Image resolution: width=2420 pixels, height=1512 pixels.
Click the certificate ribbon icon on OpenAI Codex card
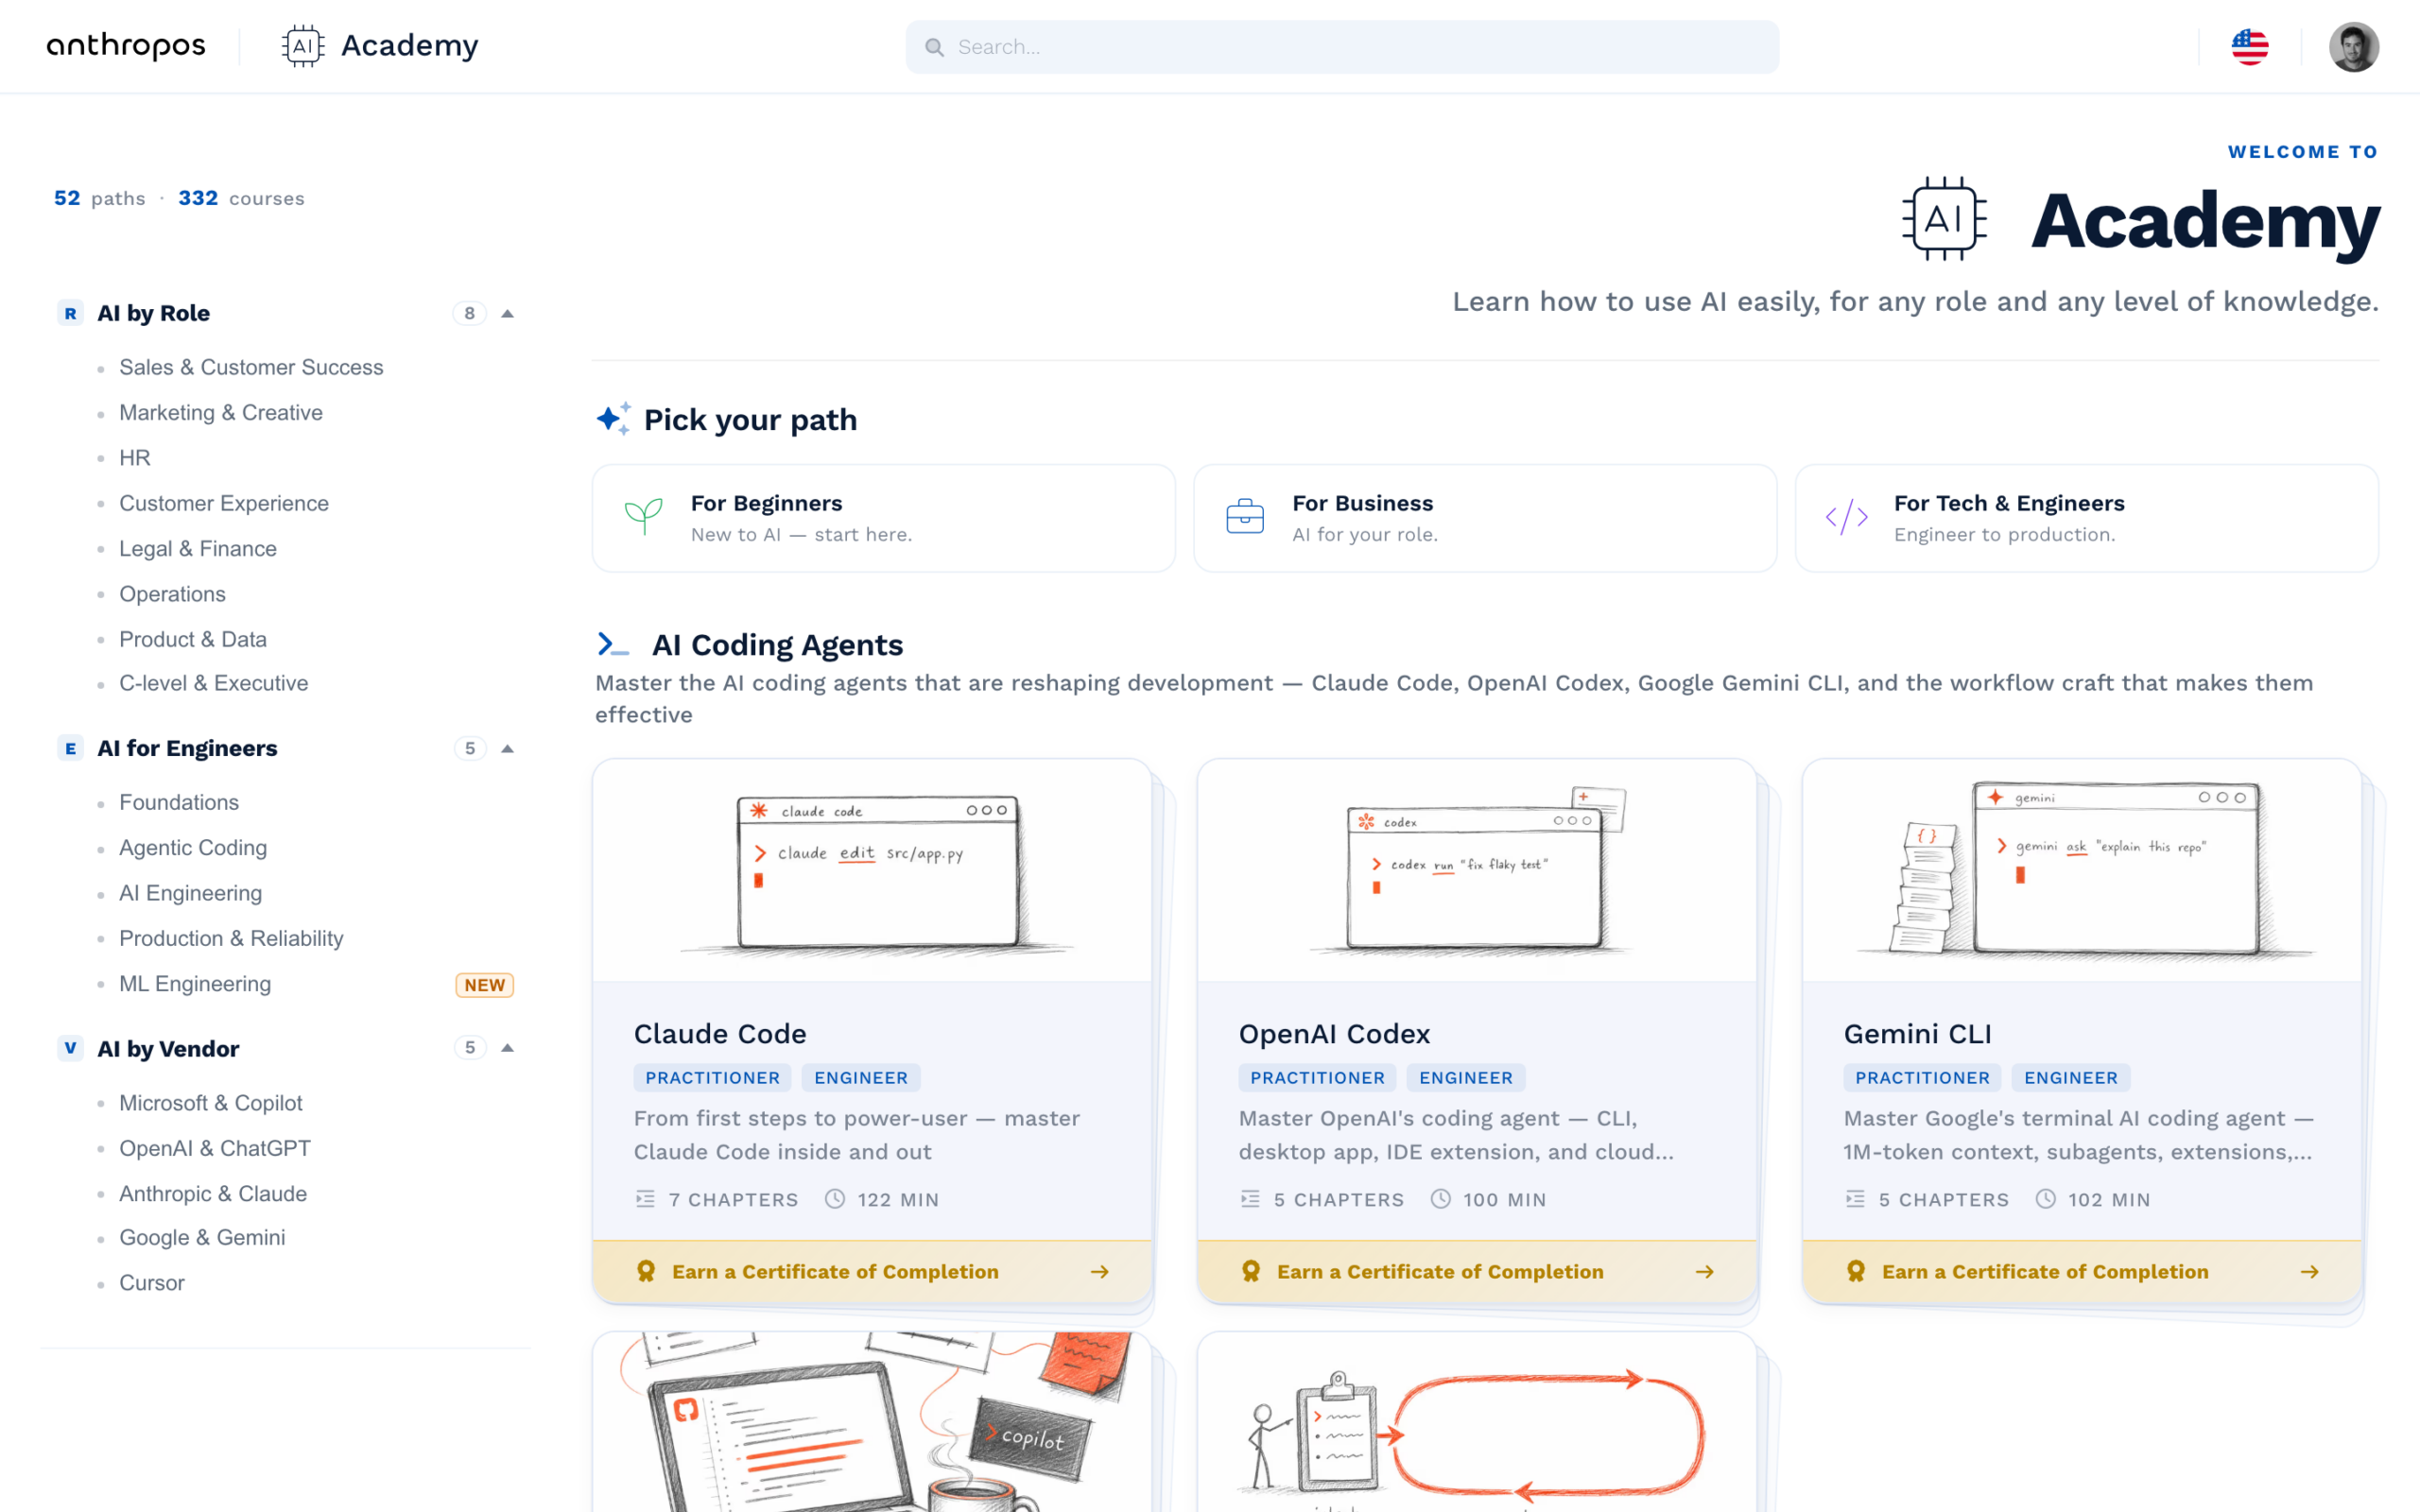(1251, 1271)
